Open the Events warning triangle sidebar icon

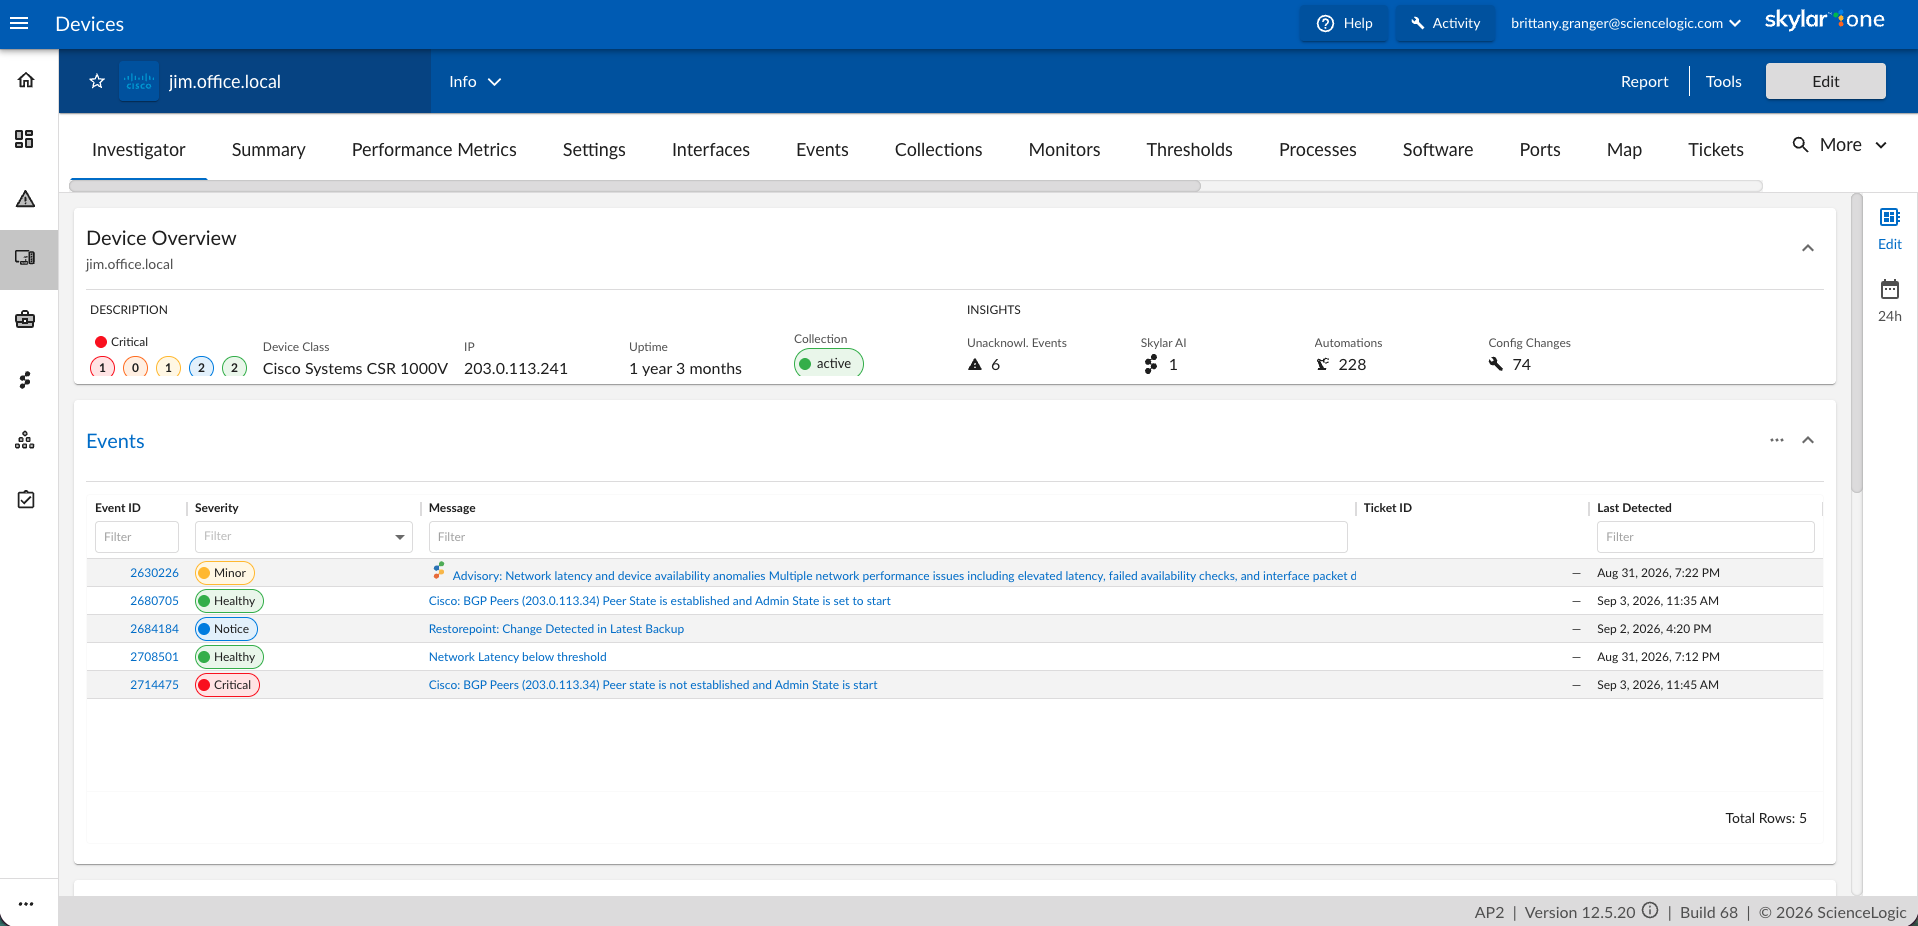(26, 199)
